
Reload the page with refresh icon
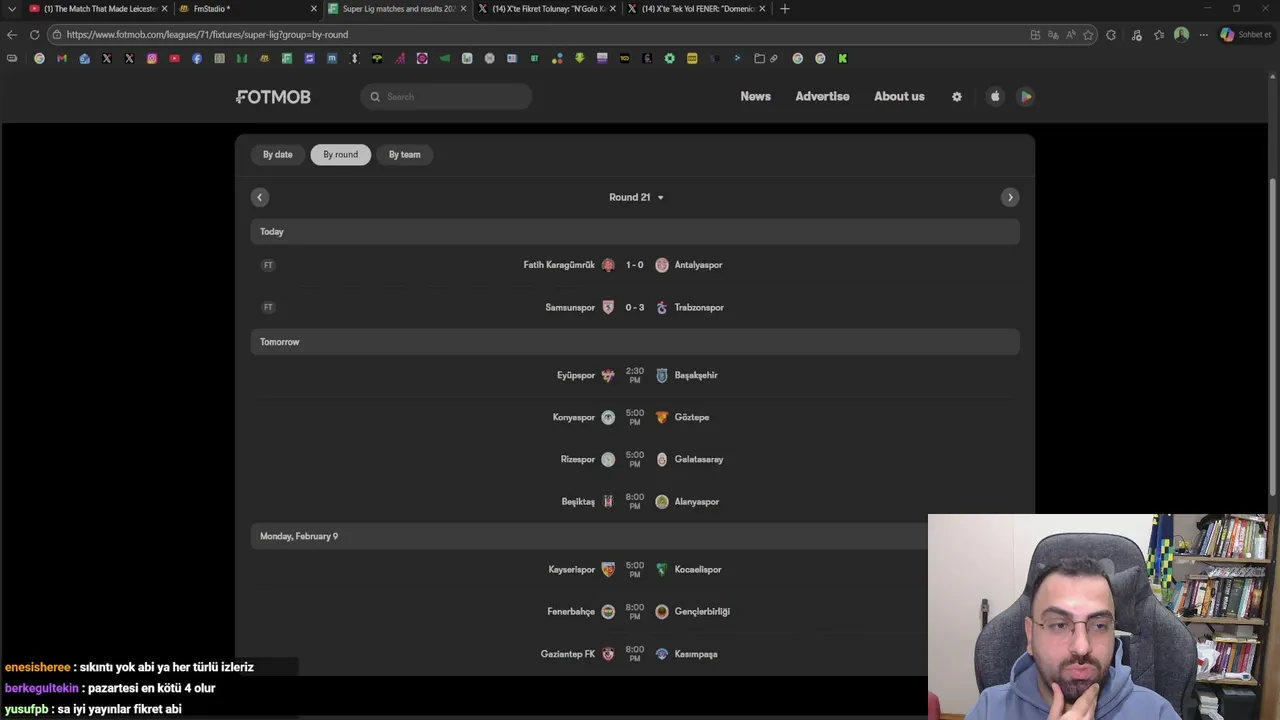click(x=34, y=34)
